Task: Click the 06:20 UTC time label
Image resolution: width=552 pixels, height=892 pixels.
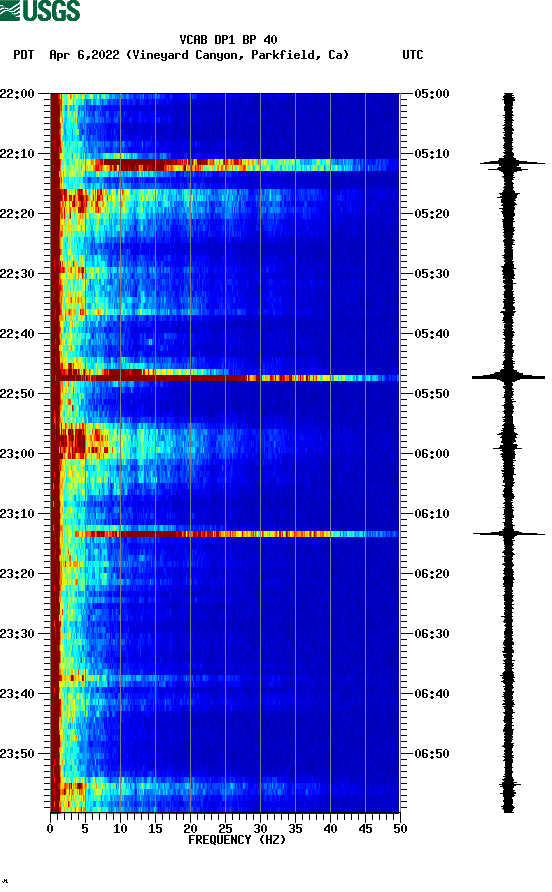Action: click(x=432, y=574)
